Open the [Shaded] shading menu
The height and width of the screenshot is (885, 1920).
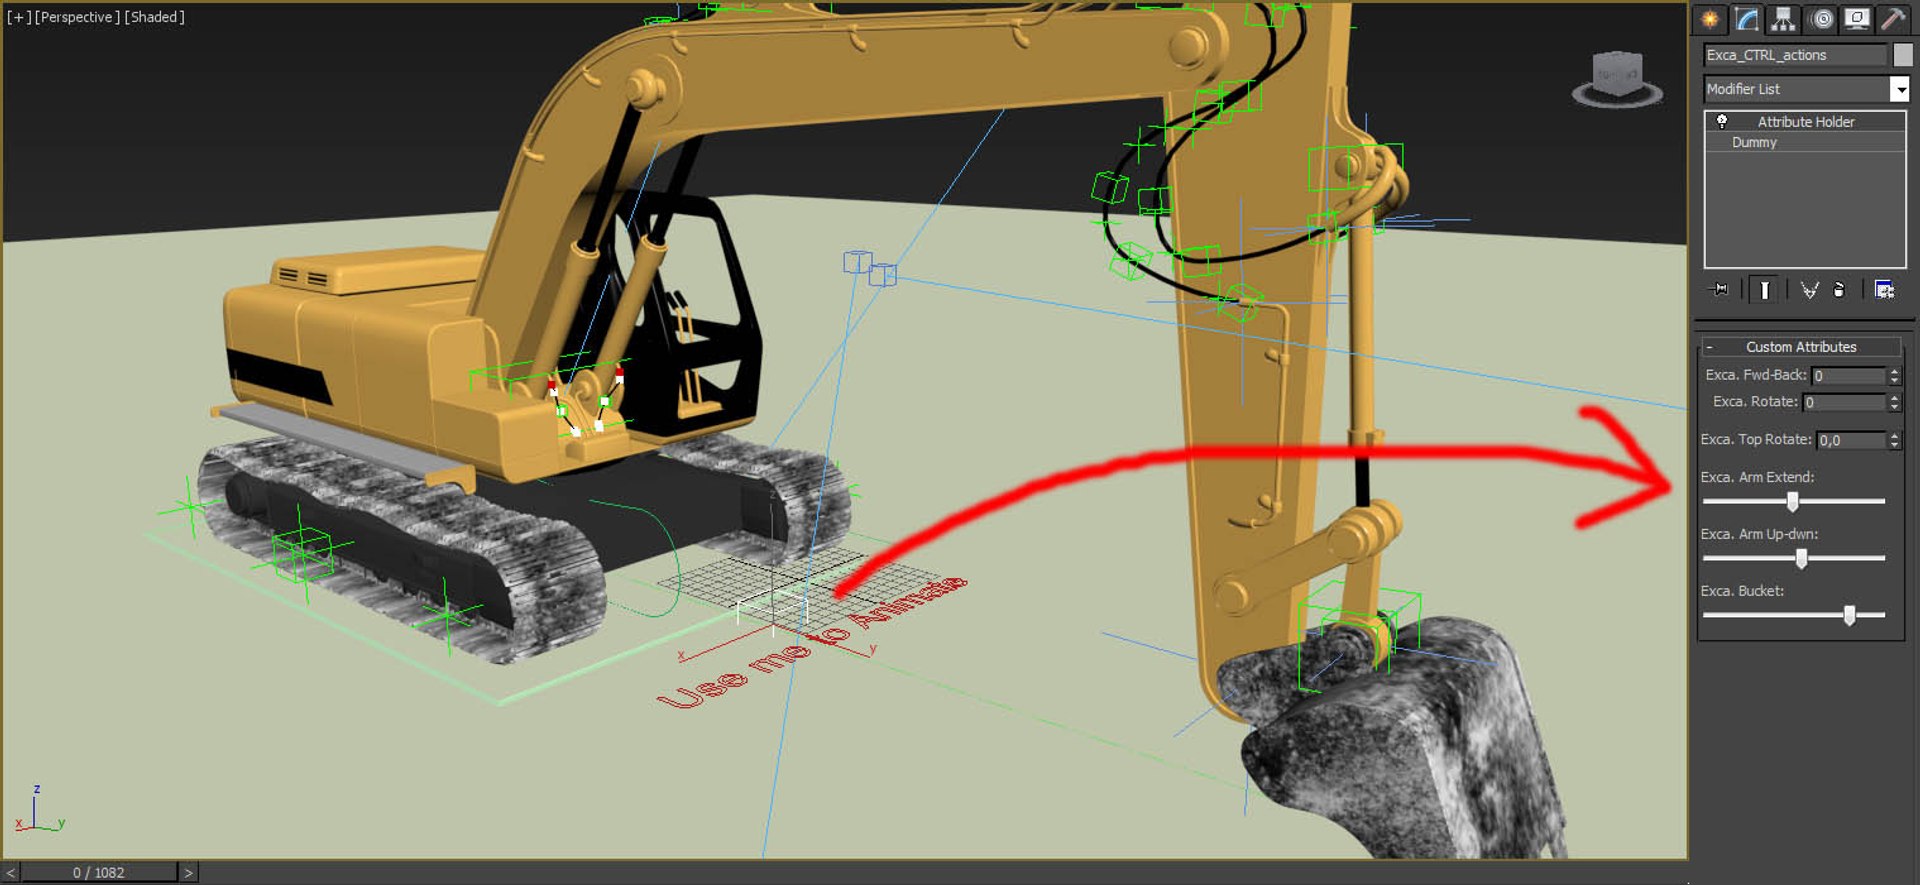click(154, 17)
